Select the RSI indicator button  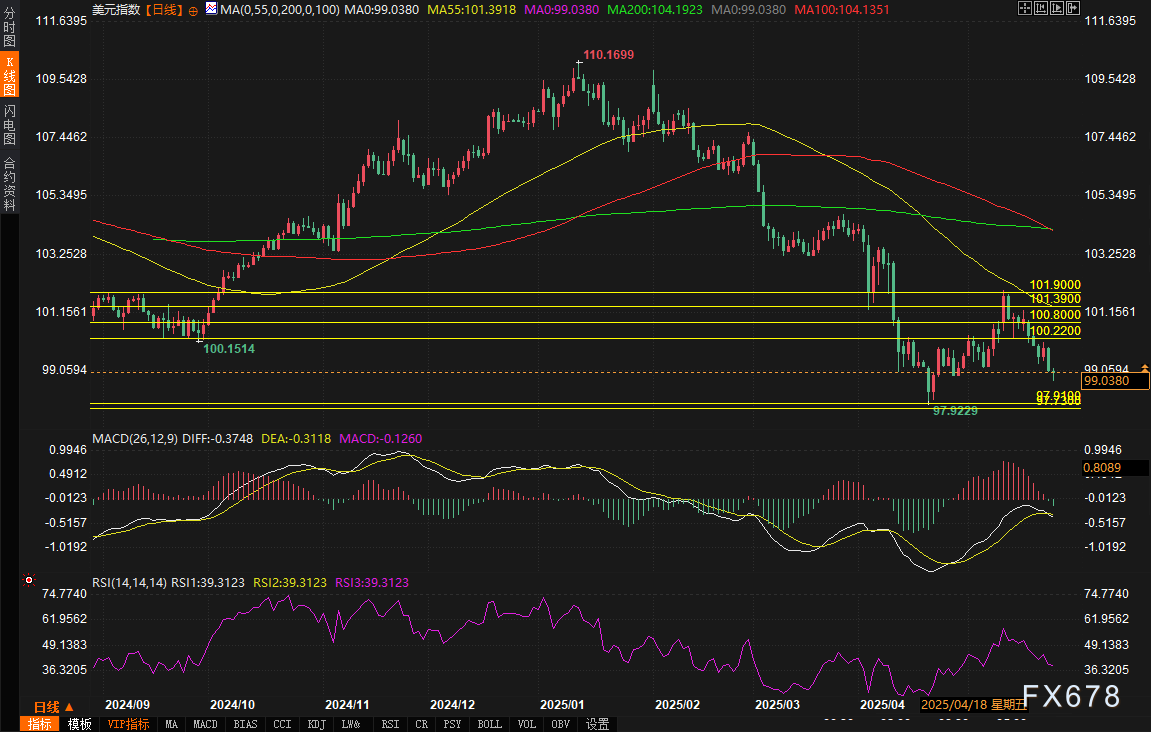(x=389, y=724)
